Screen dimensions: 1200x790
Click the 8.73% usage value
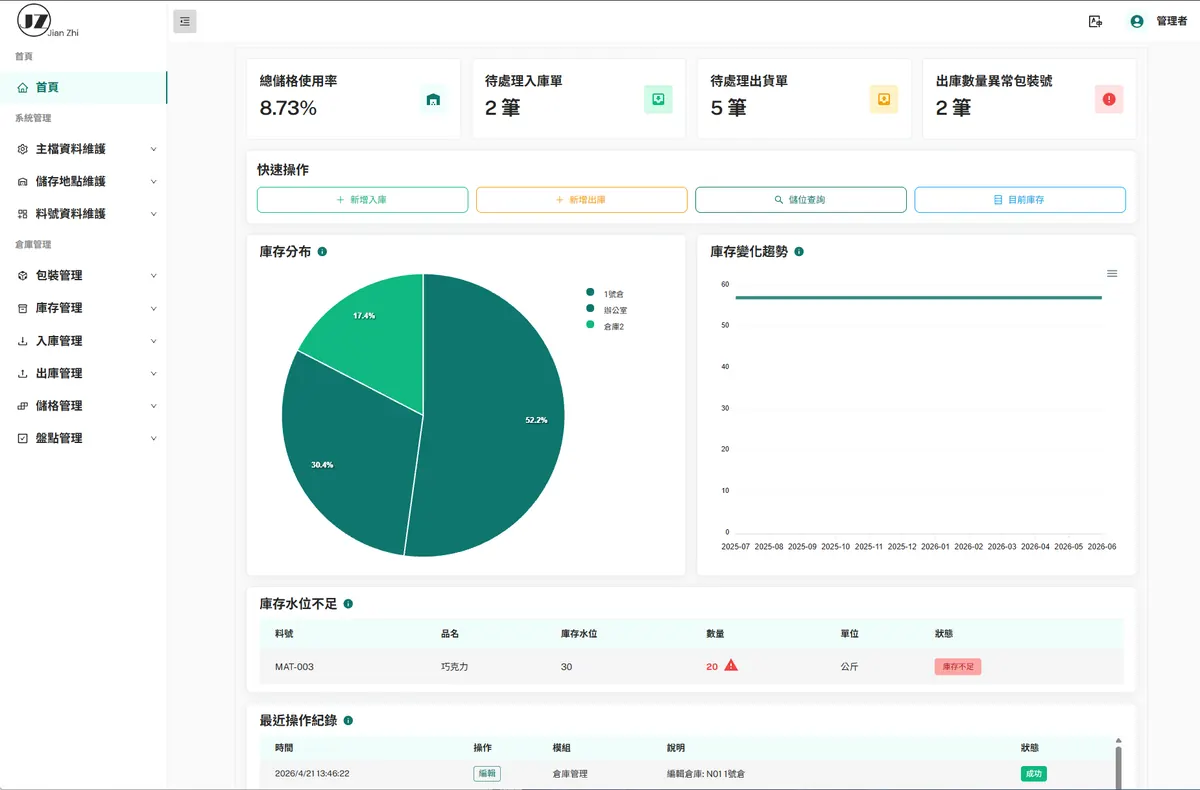[288, 108]
